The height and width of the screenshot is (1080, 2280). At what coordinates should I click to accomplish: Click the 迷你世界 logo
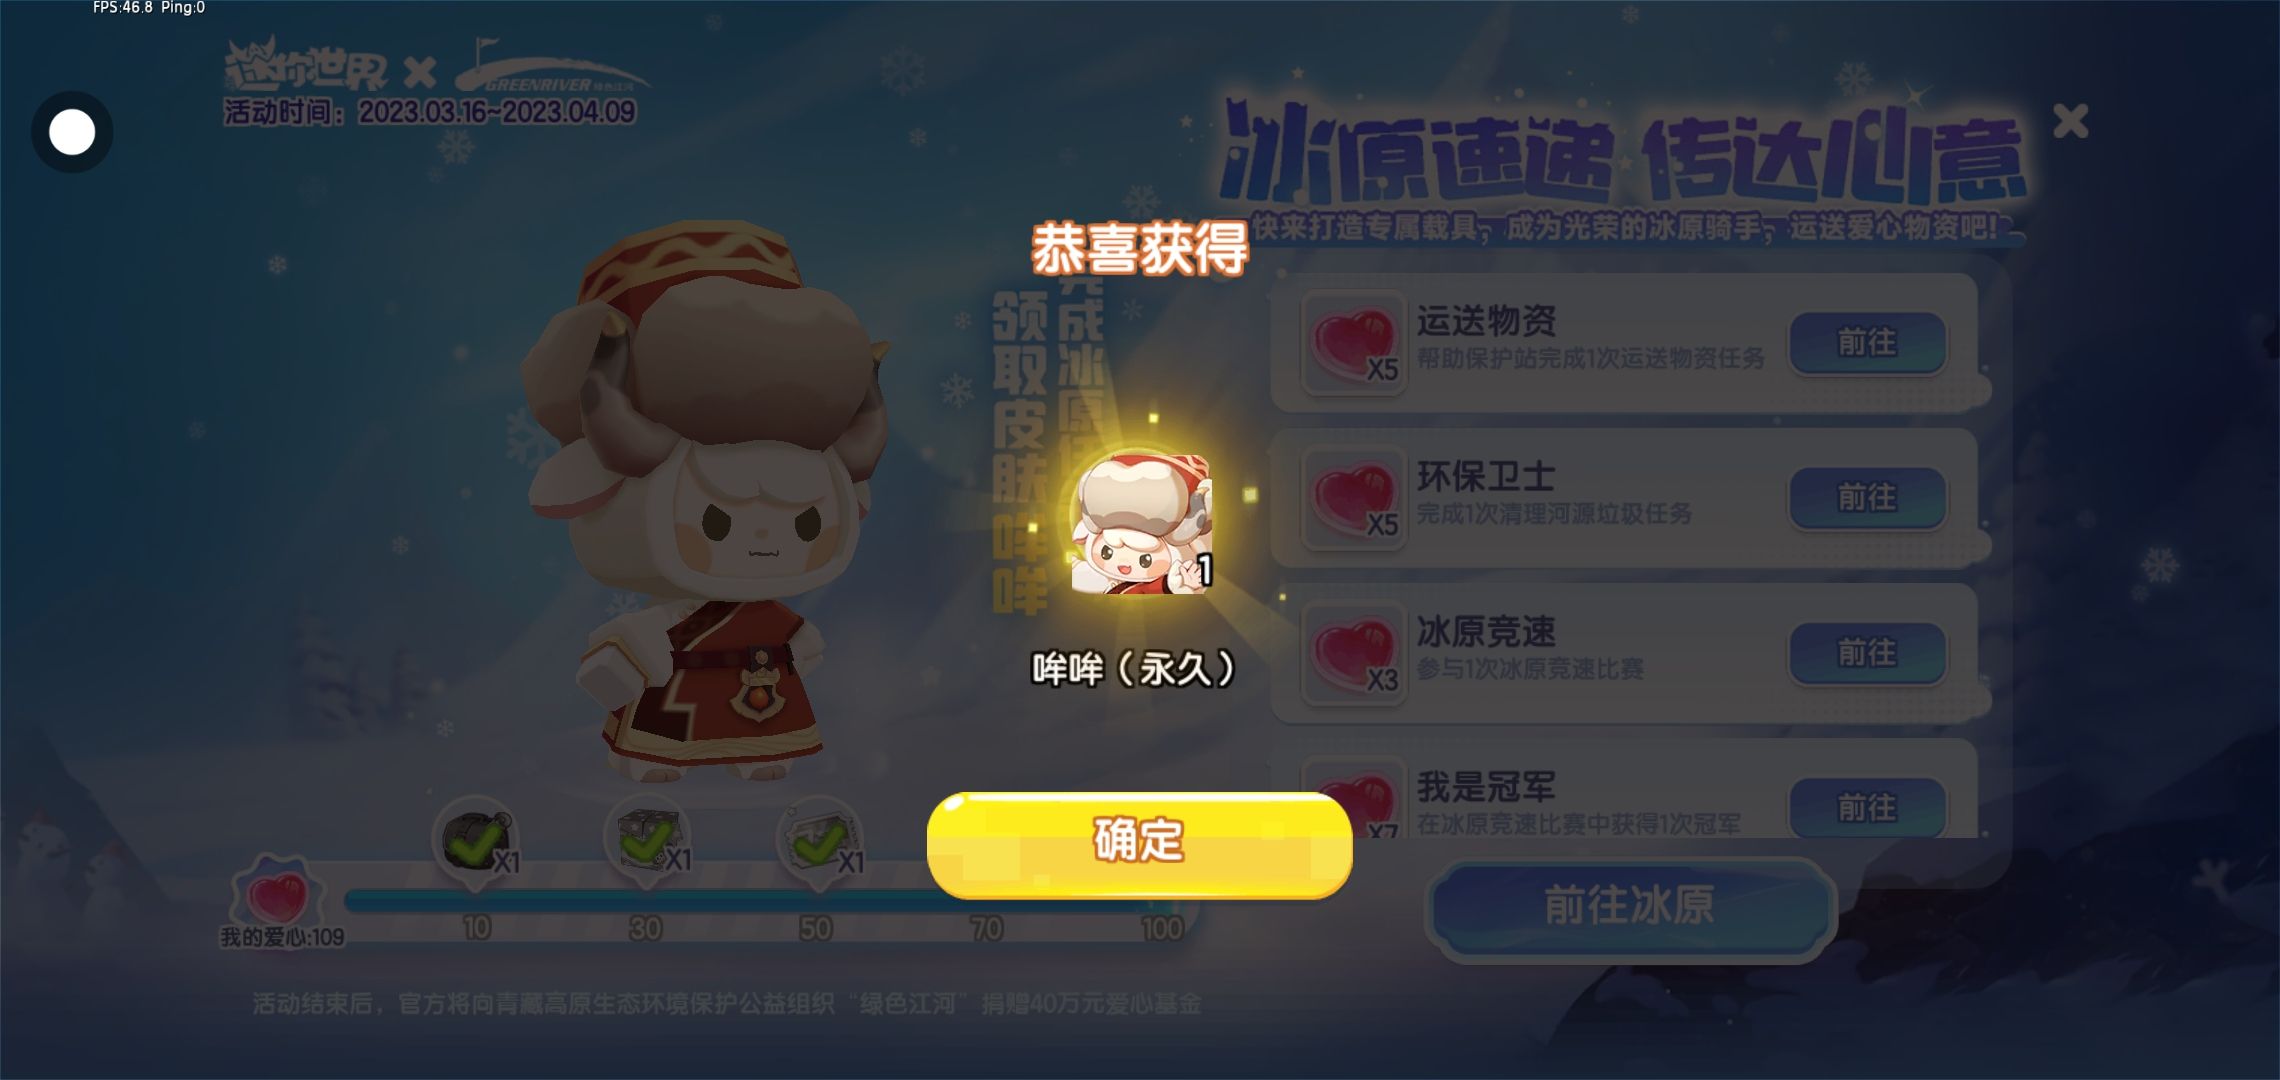tap(306, 66)
